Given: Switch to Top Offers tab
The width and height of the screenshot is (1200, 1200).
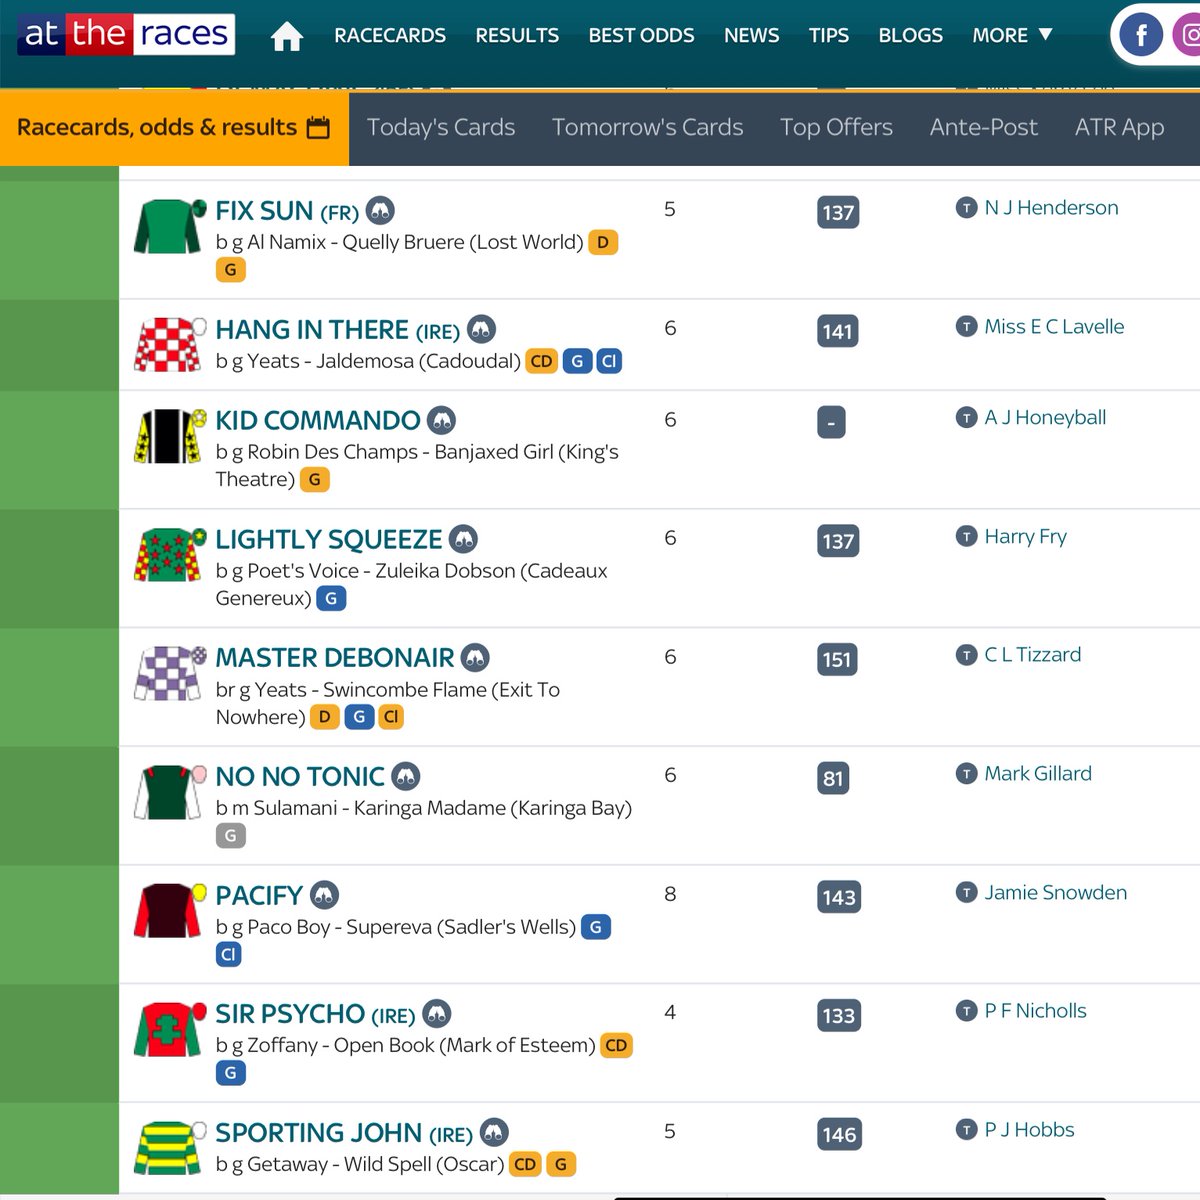Looking at the screenshot, I should (836, 128).
